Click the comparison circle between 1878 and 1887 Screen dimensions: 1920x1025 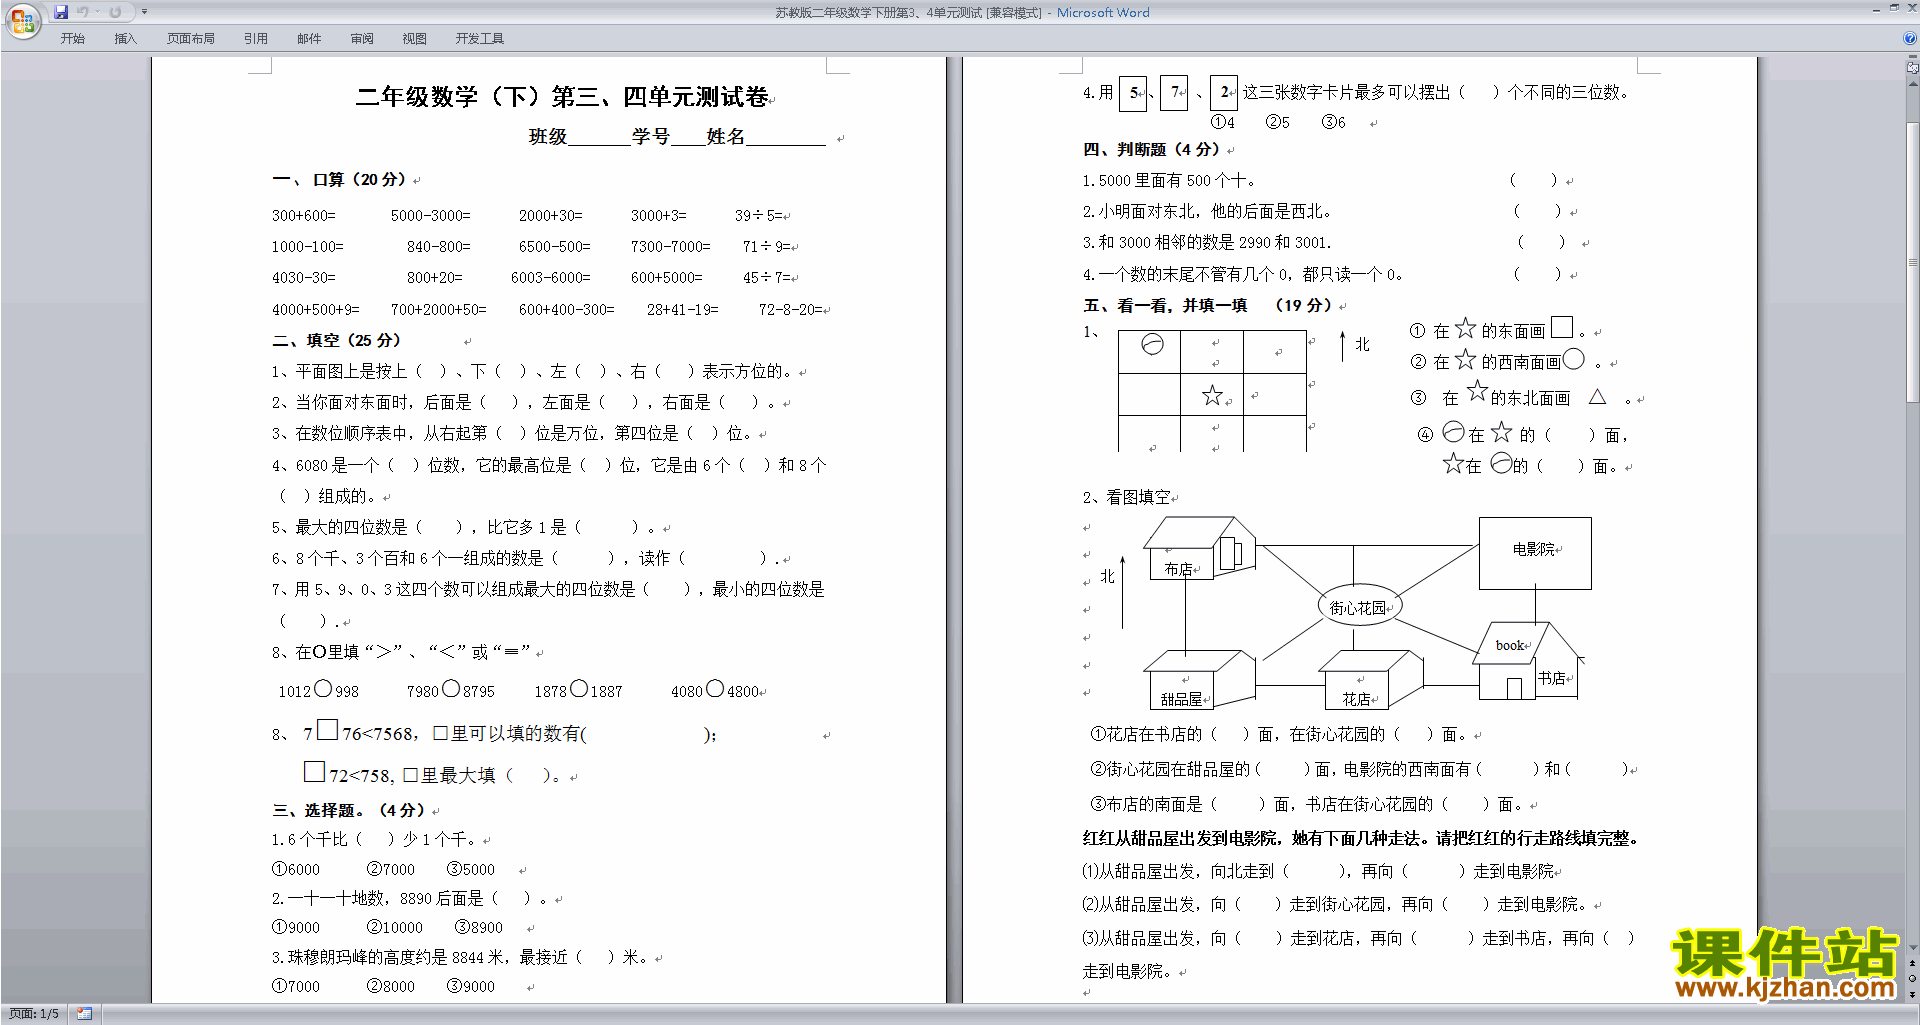click(x=579, y=688)
